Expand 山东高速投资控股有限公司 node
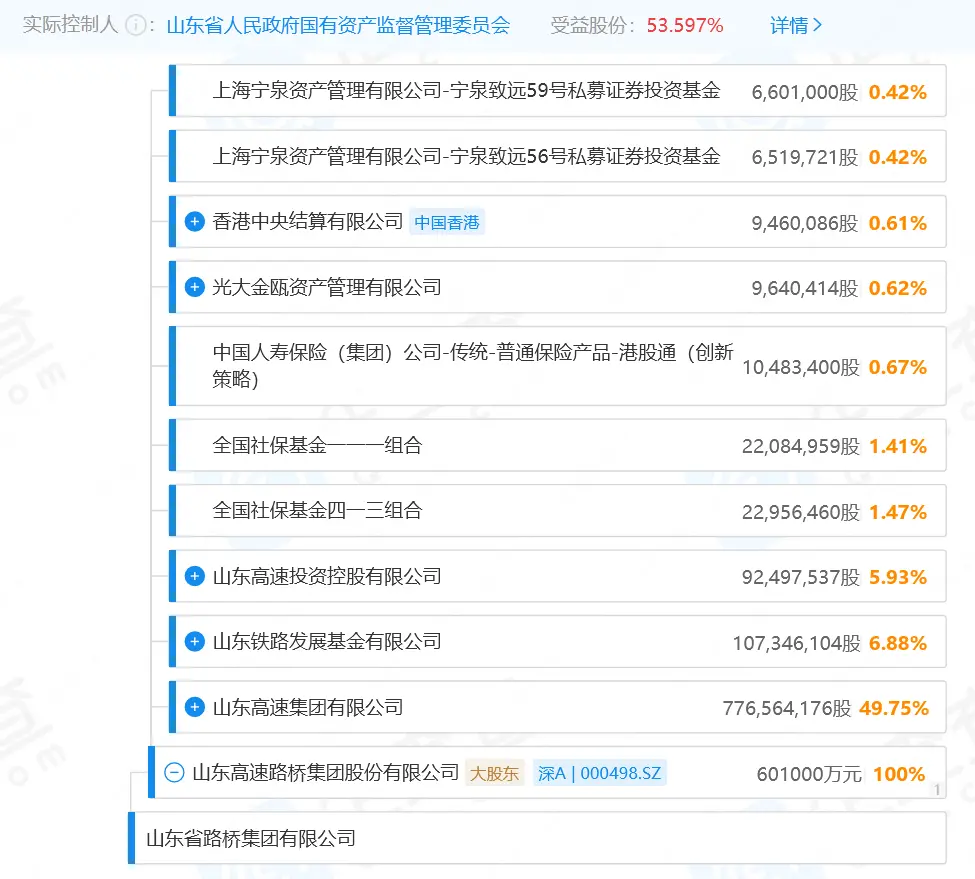 195,576
